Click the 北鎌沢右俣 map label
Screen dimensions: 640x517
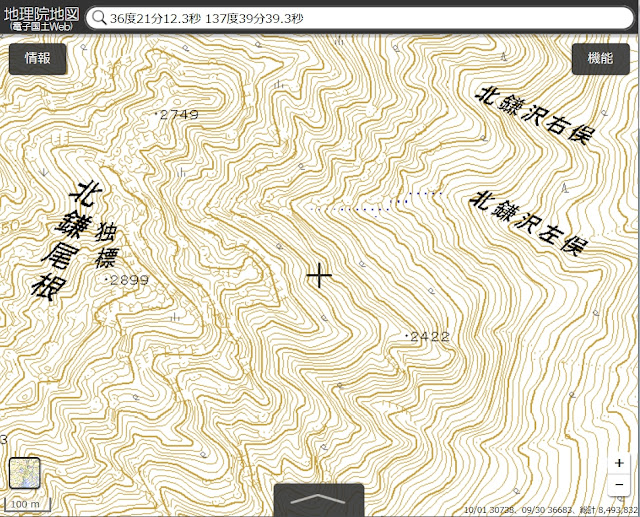(x=536, y=115)
